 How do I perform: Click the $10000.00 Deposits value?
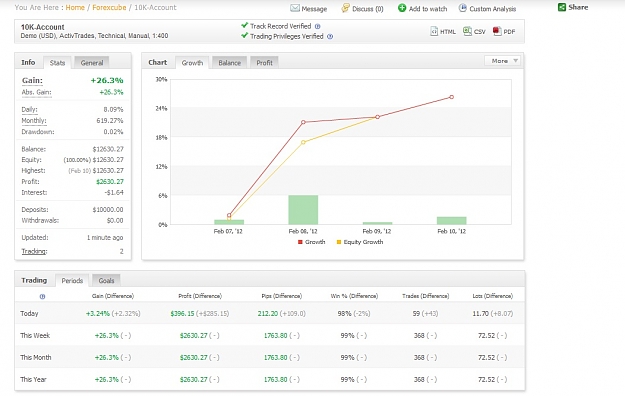click(x=108, y=210)
